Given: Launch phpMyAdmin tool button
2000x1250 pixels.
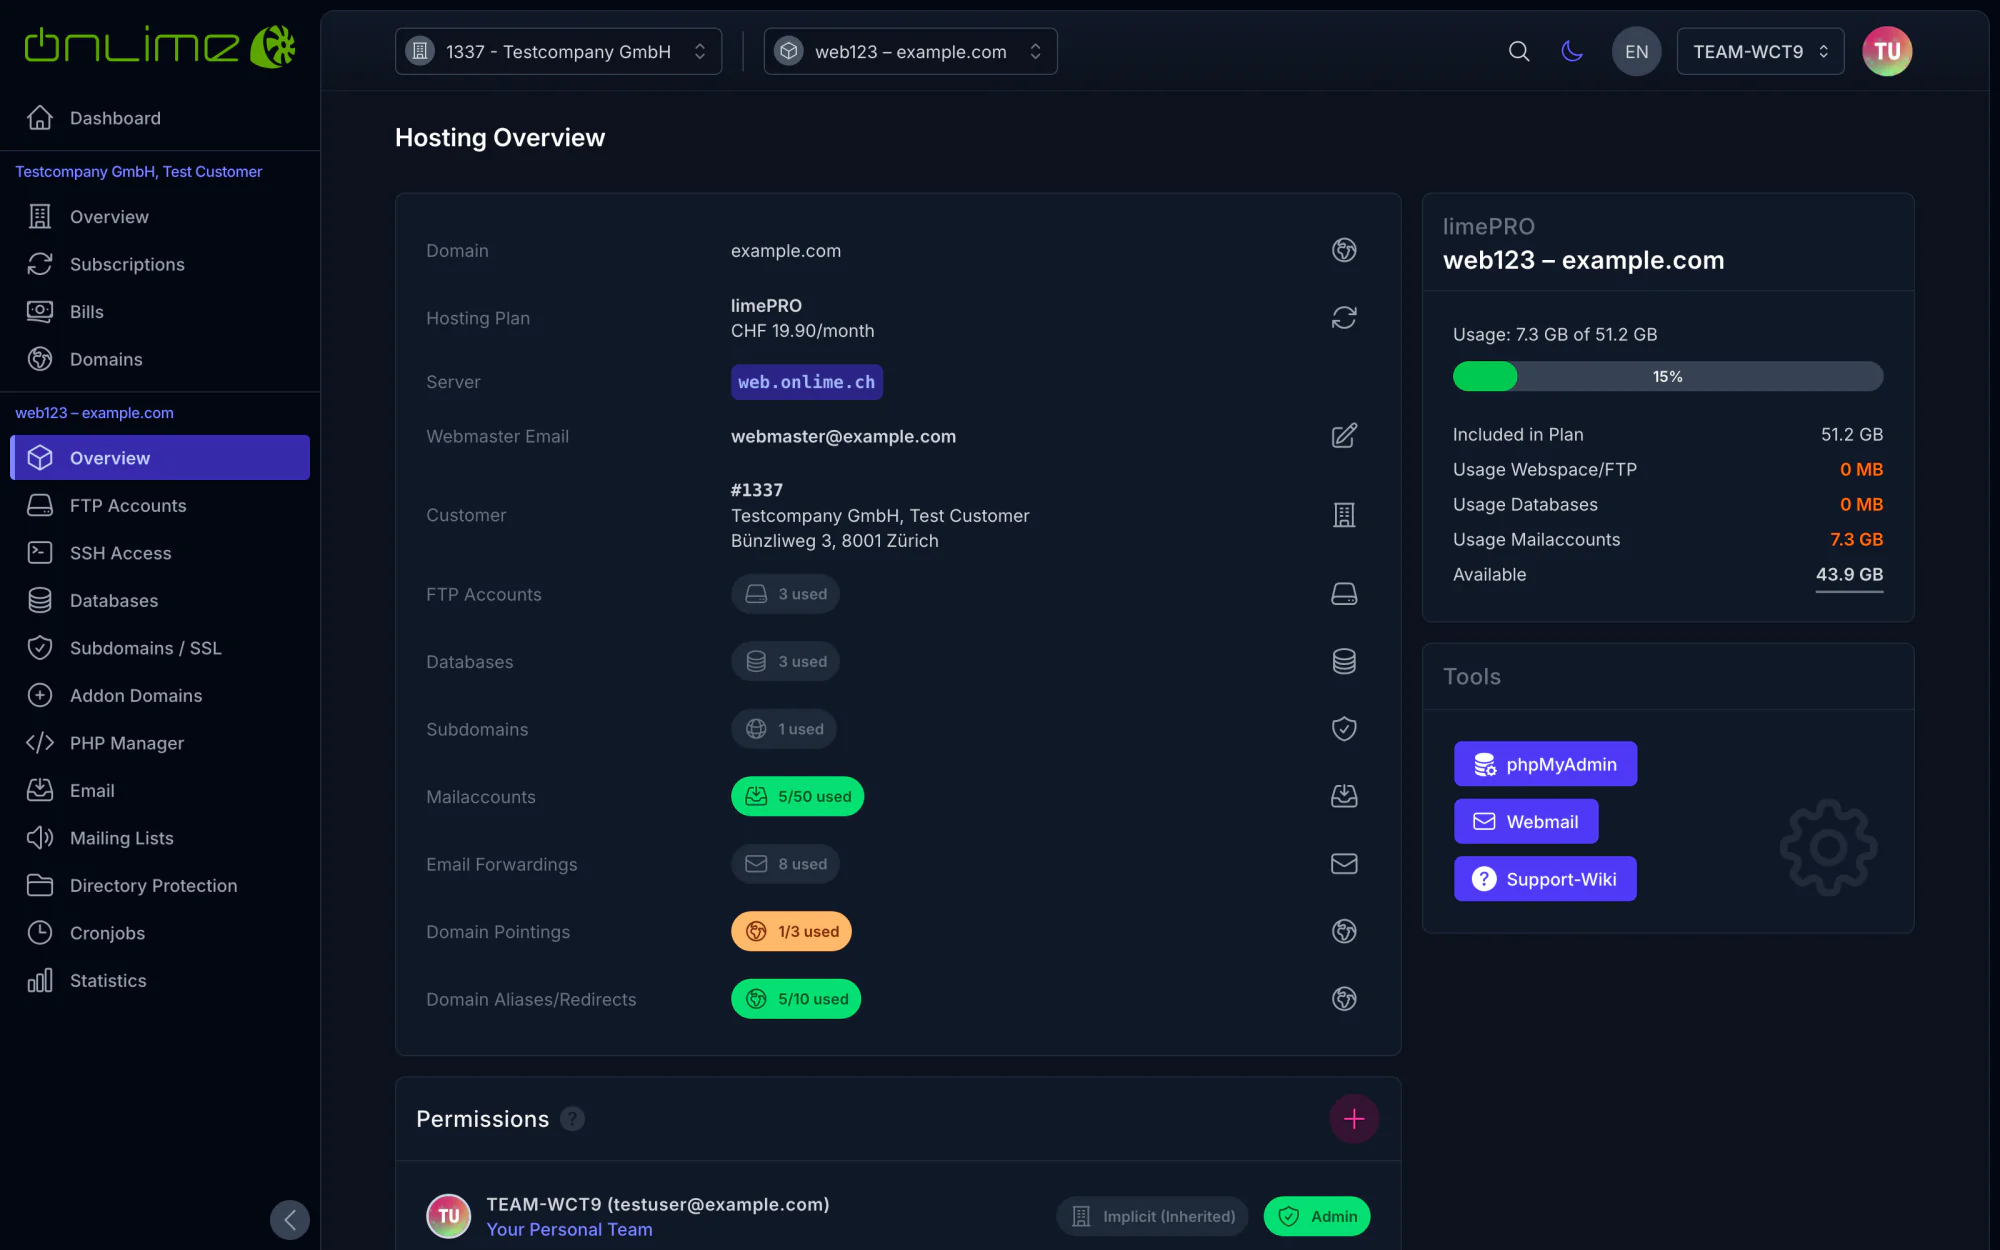Looking at the screenshot, I should [x=1545, y=764].
